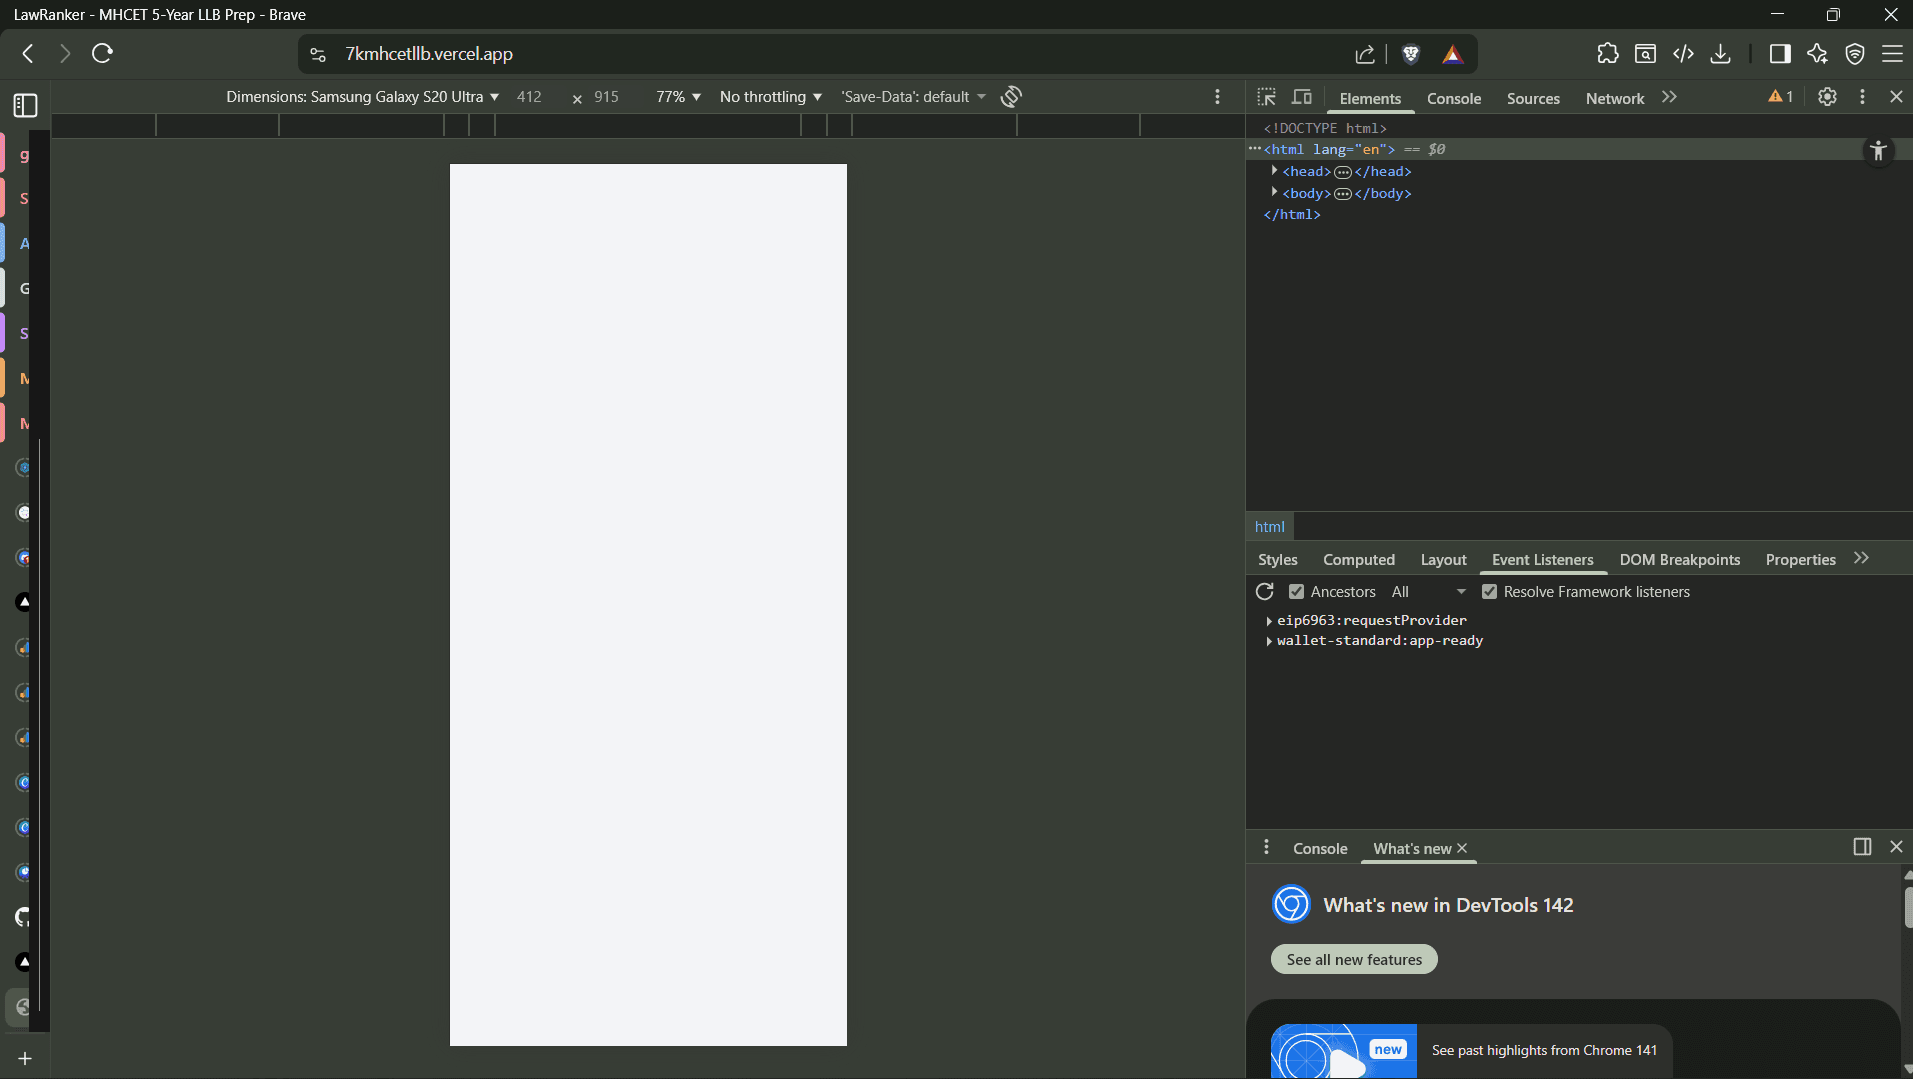The width and height of the screenshot is (1913, 1079).
Task: Click the rotate device orientation icon
Action: pyautogui.click(x=1011, y=96)
